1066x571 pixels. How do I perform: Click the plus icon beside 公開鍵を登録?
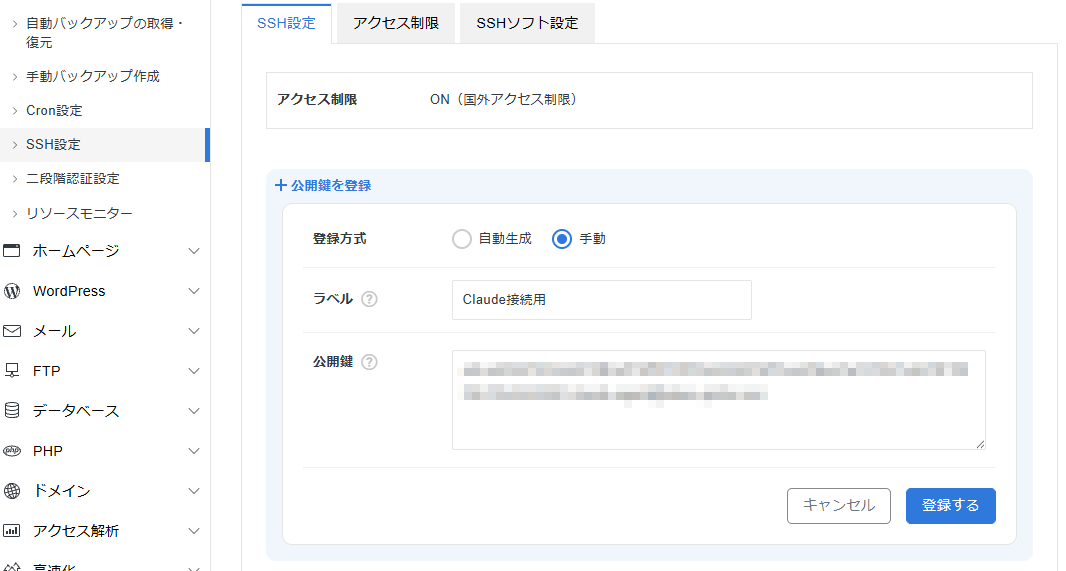[281, 185]
